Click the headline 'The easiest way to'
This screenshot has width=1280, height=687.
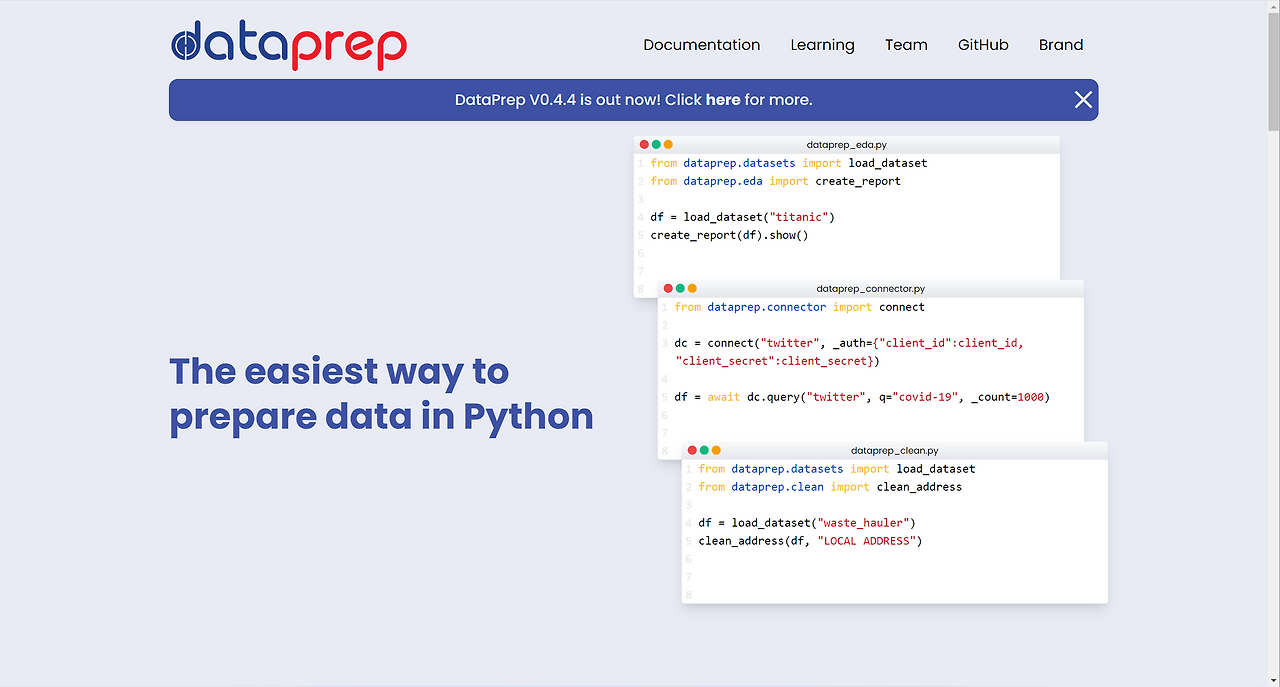339,371
